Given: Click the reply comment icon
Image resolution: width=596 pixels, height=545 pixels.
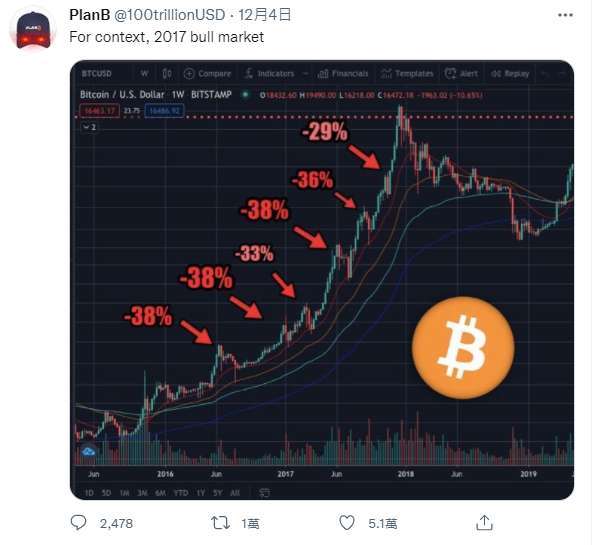Looking at the screenshot, I should pyautogui.click(x=78, y=523).
